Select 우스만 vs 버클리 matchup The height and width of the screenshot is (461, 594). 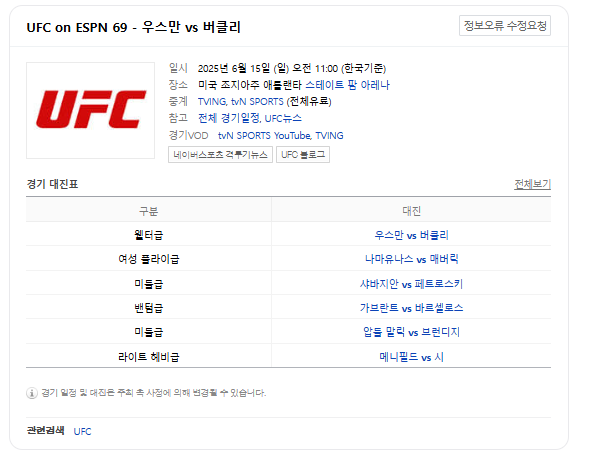[x=411, y=235]
